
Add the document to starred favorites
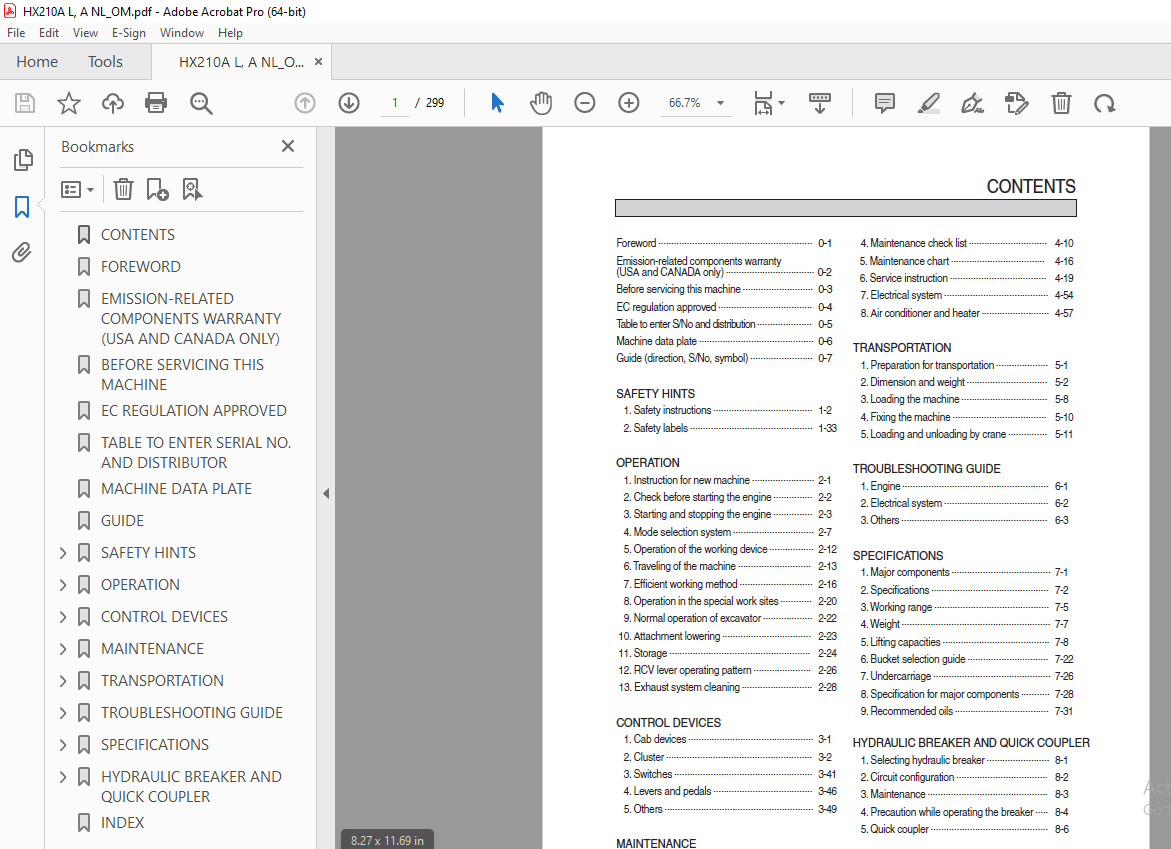pos(69,103)
